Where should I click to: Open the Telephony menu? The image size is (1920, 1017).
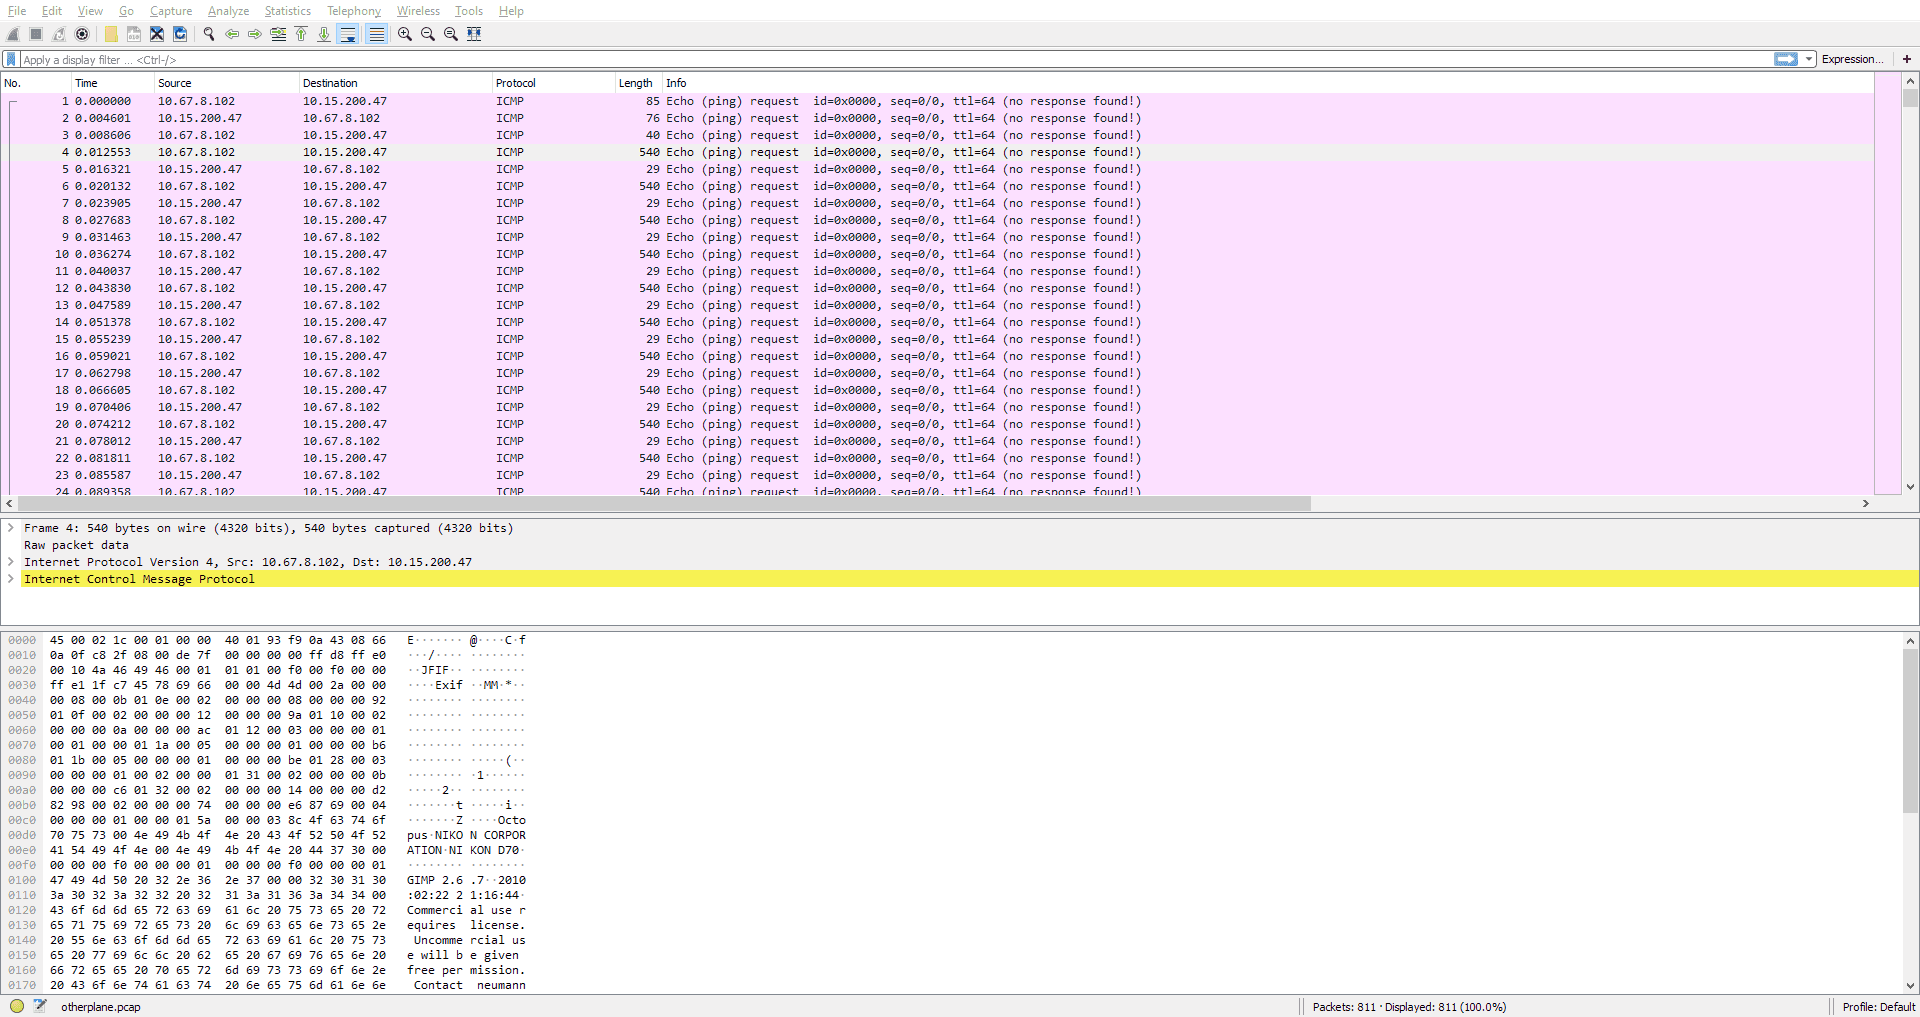pyautogui.click(x=353, y=11)
